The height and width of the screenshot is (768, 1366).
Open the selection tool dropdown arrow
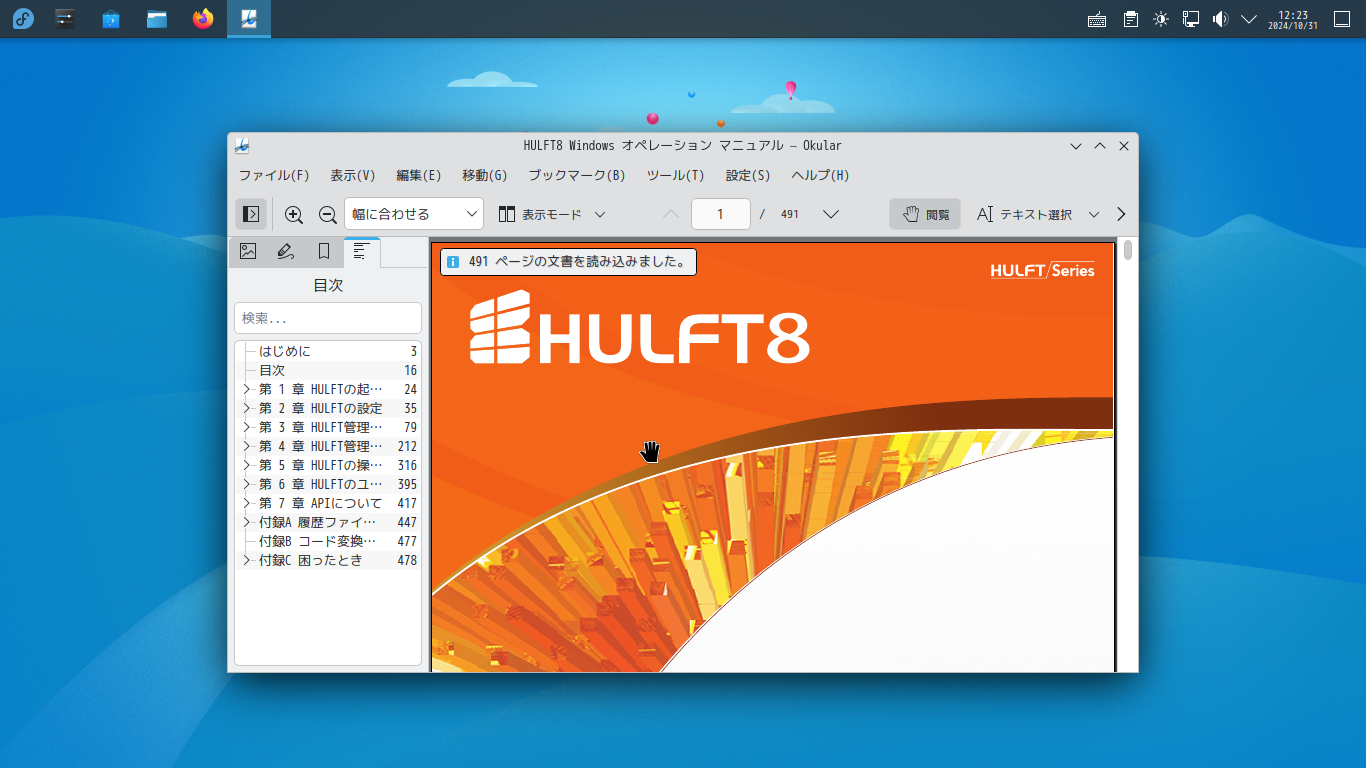pyautogui.click(x=1094, y=214)
